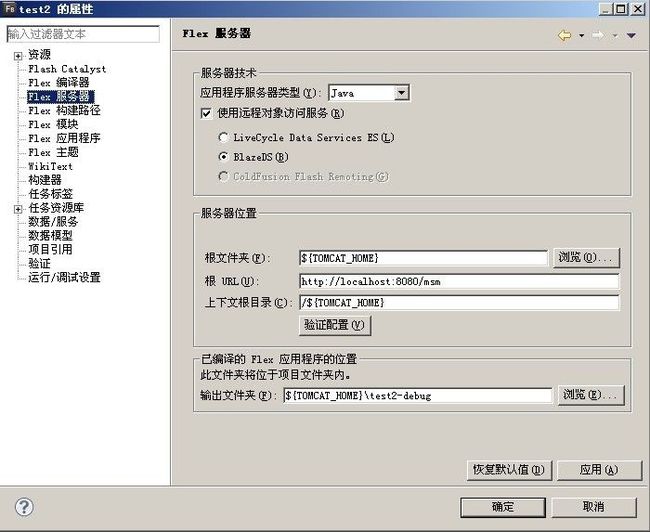650x532 pixels.
Task: Minimize the test2 属性 window
Action: pyautogui.click(x=606, y=9)
